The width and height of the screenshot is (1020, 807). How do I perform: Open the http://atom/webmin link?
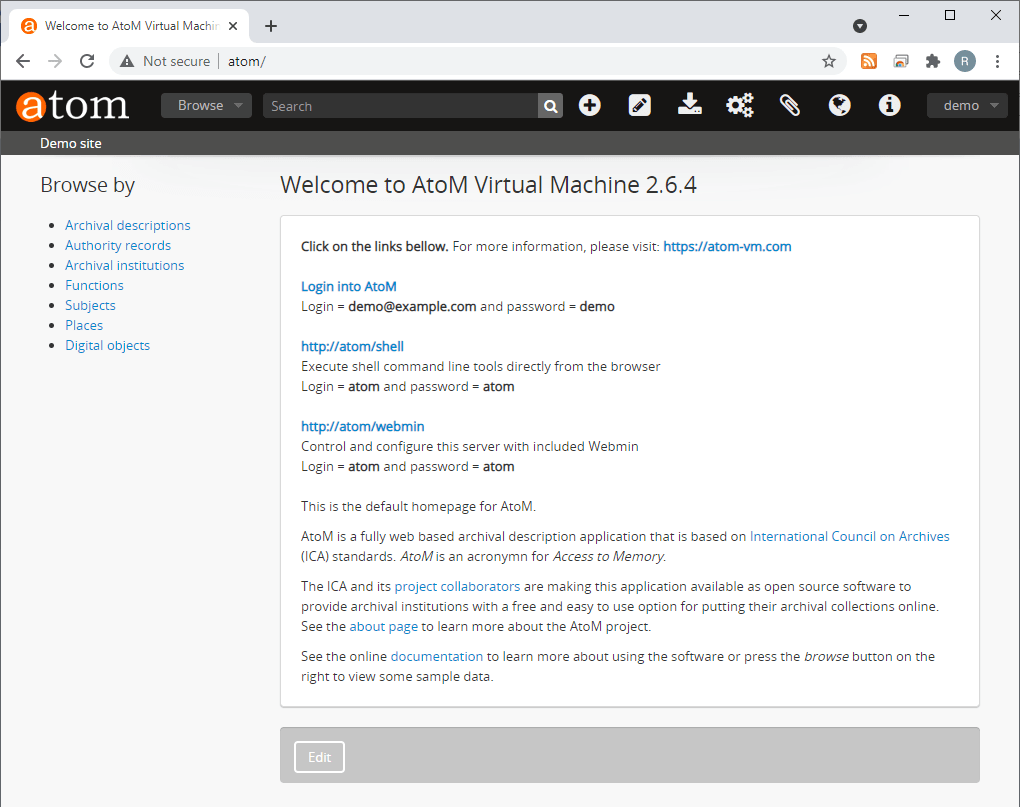coord(362,427)
